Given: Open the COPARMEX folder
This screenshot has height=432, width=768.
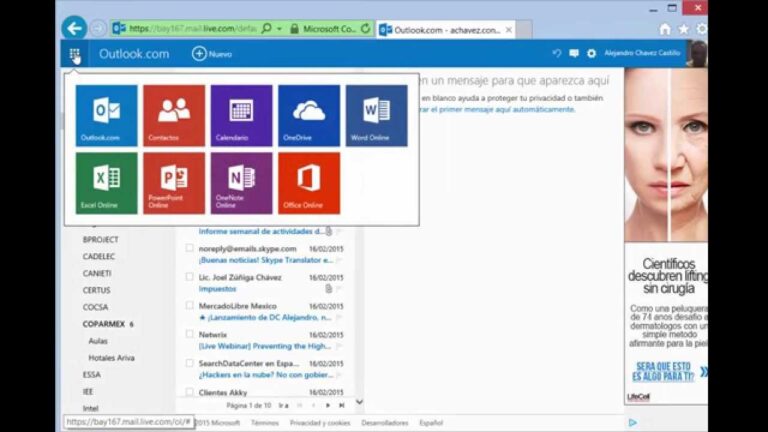Looking at the screenshot, I should 104,324.
